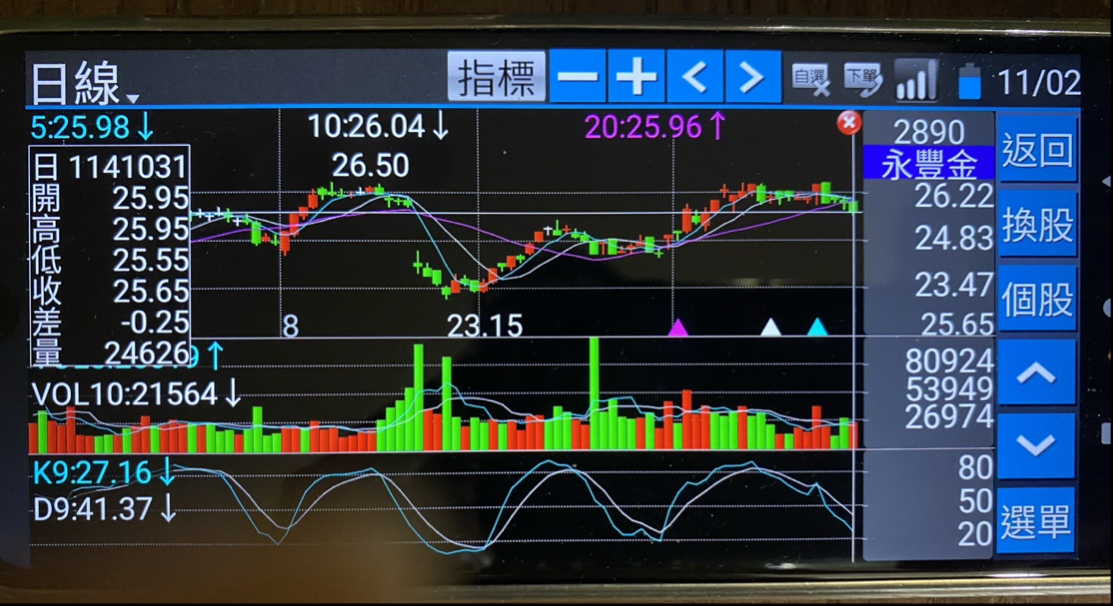Go to next stock with down chevron
Image resolution: width=1113 pixels, height=606 pixels.
point(1036,446)
